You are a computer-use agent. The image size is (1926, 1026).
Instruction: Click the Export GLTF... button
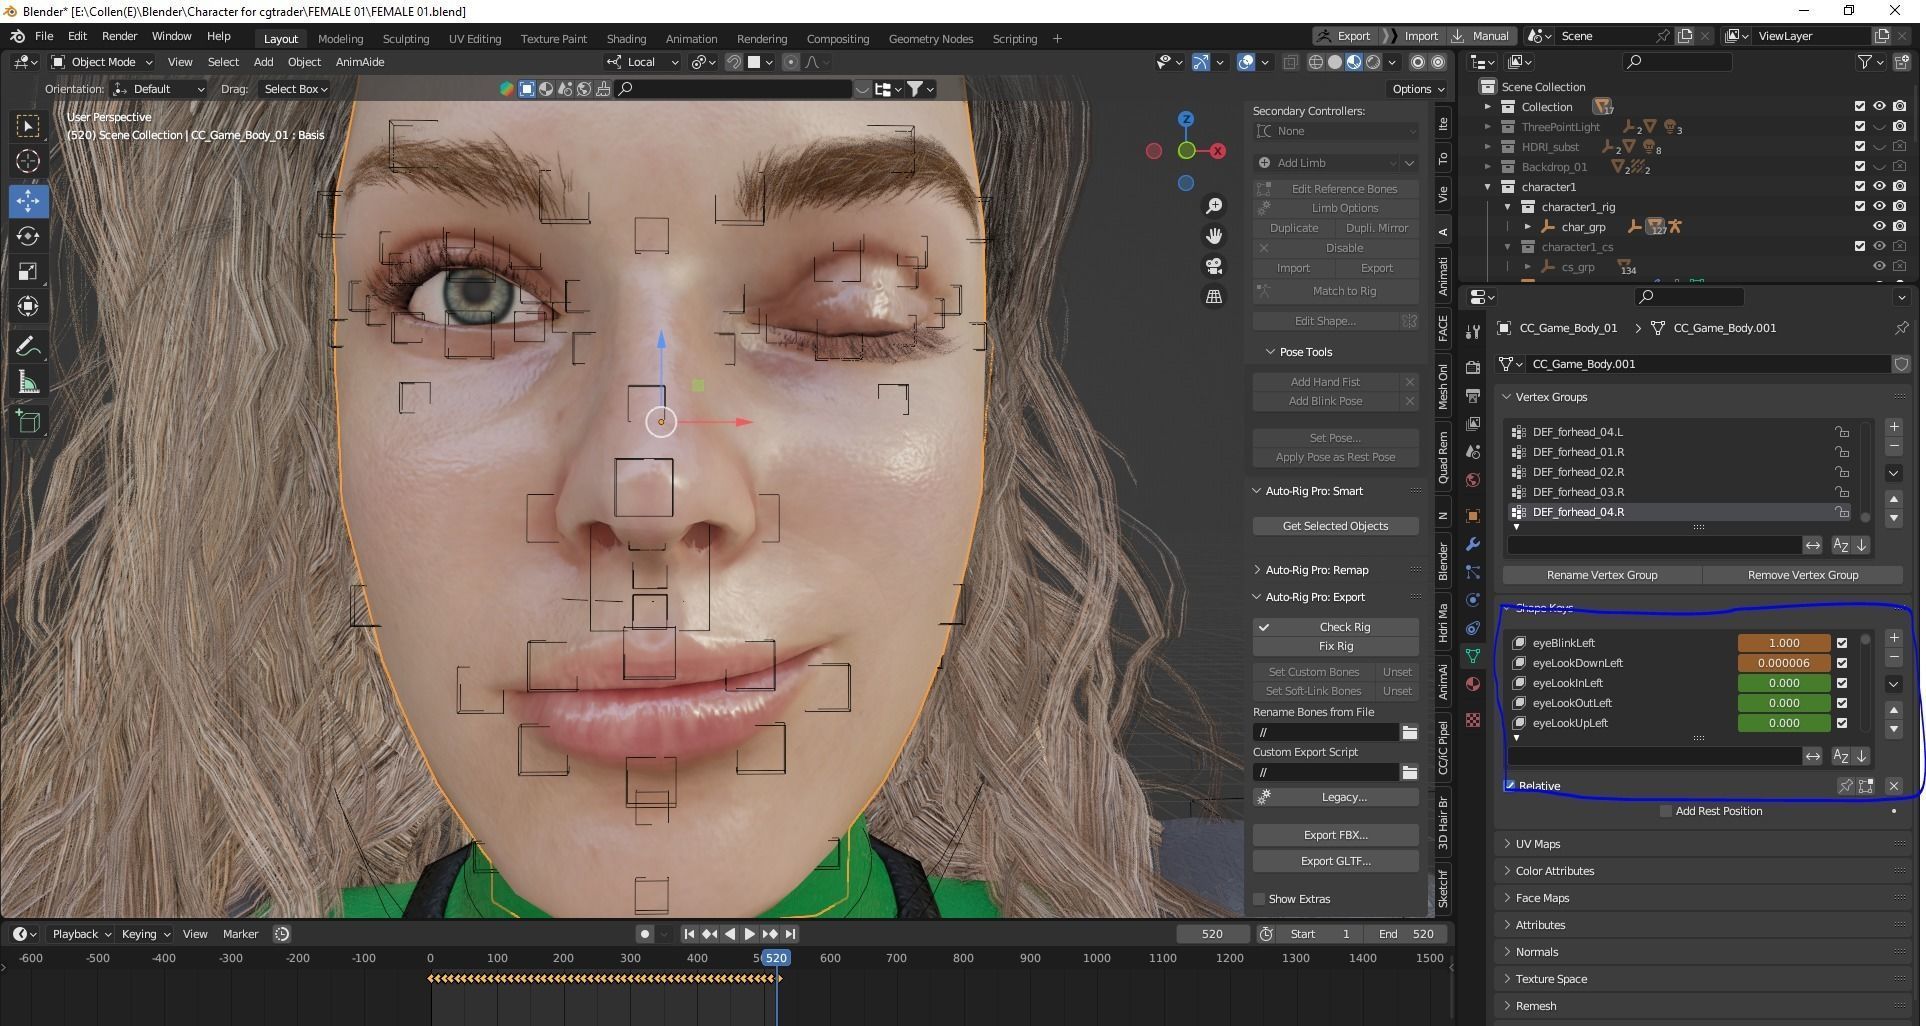[1335, 861]
